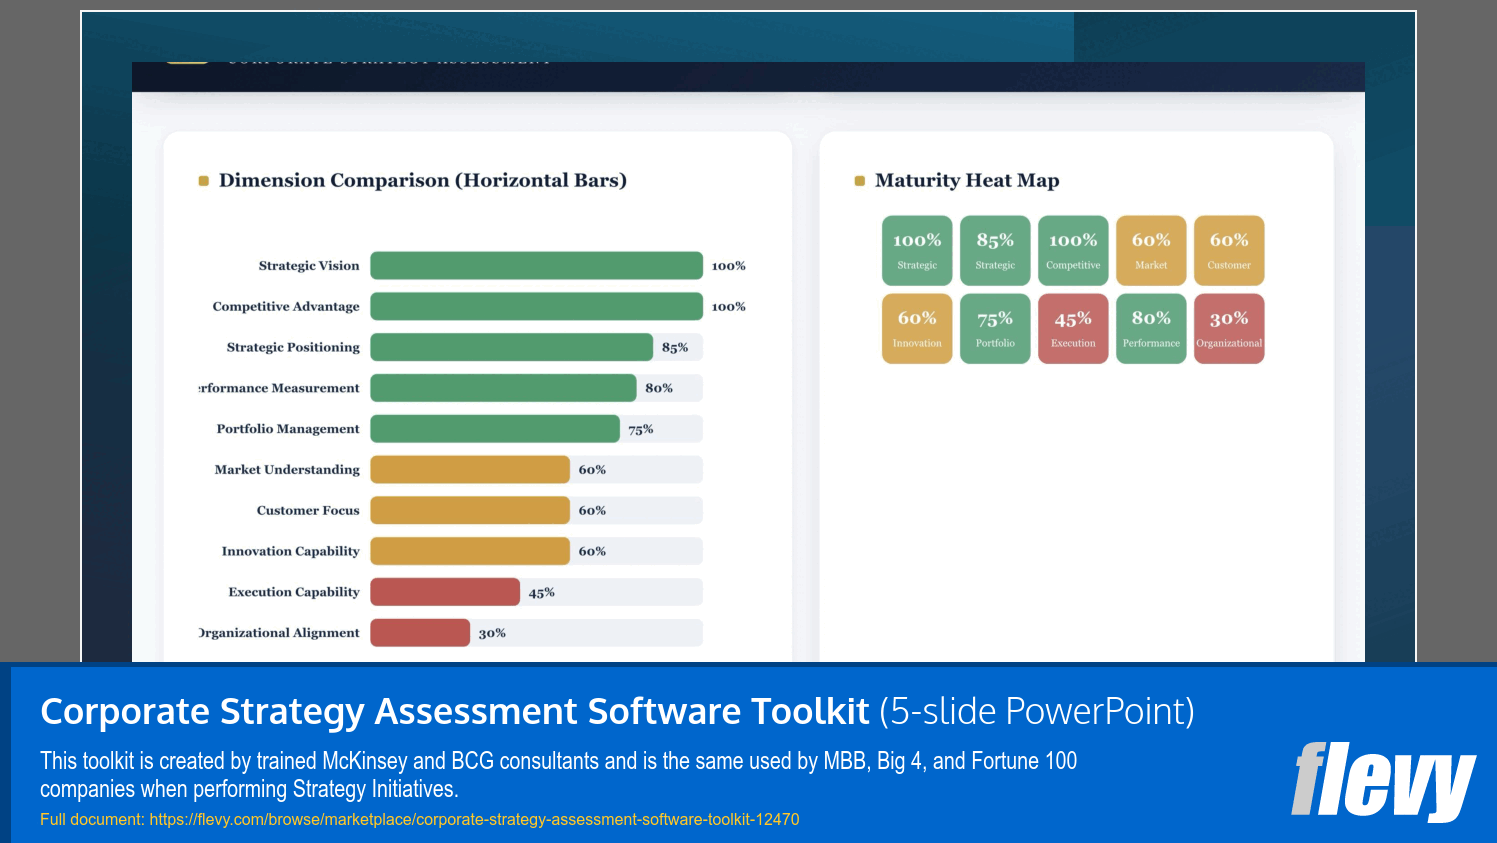Click the Competitive Advantage label
This screenshot has width=1497, height=843.
(286, 306)
